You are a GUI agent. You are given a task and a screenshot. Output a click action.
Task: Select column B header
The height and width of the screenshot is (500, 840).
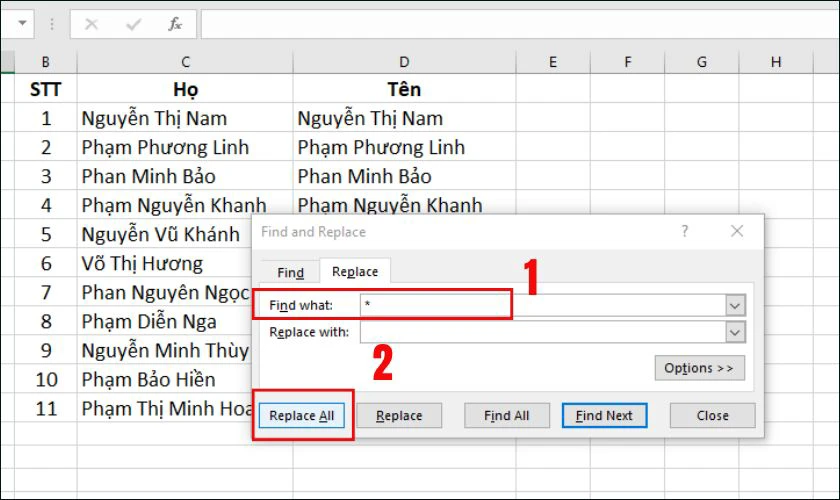(x=46, y=62)
